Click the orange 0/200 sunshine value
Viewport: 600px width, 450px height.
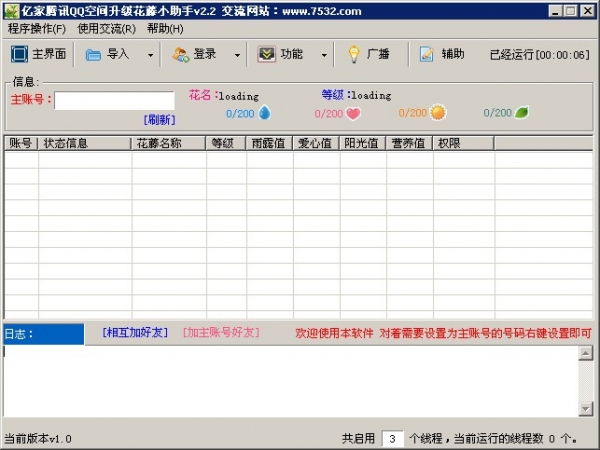click(412, 113)
